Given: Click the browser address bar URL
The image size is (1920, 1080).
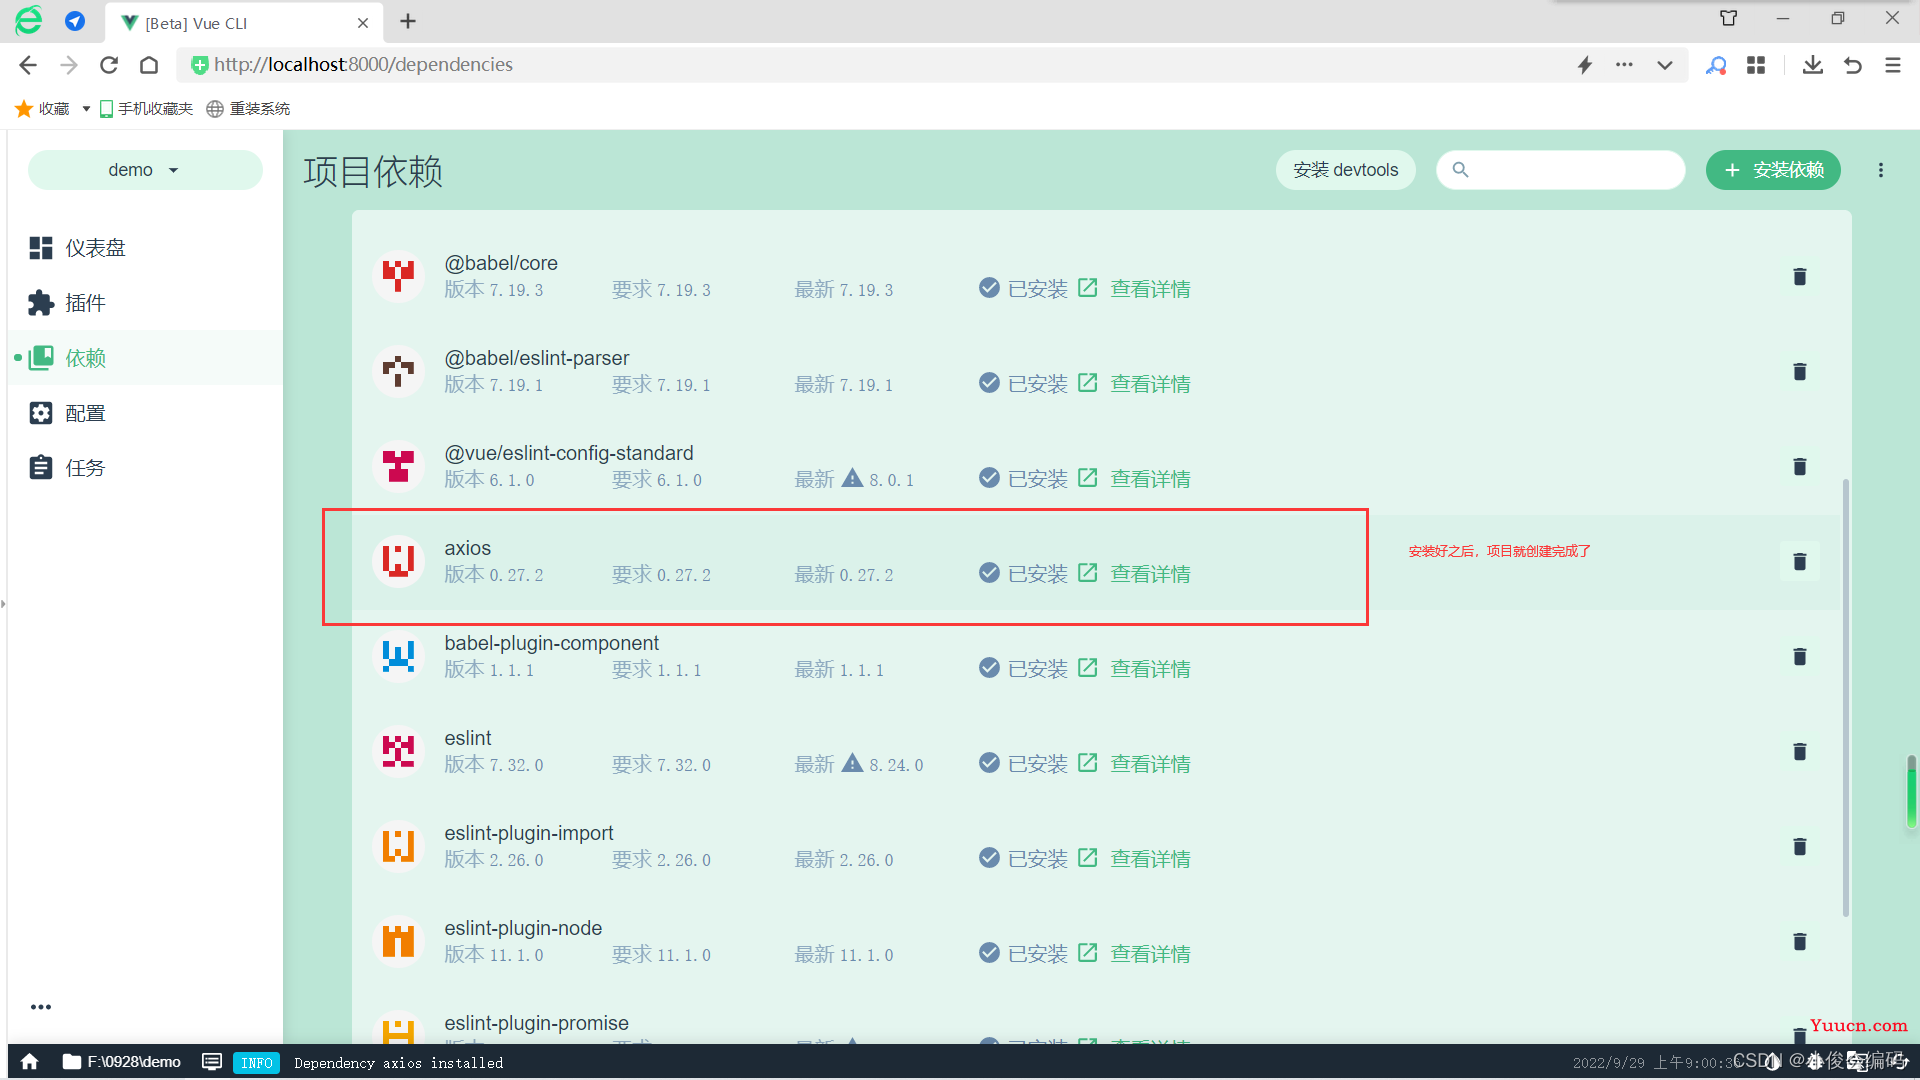Looking at the screenshot, I should coord(363,65).
